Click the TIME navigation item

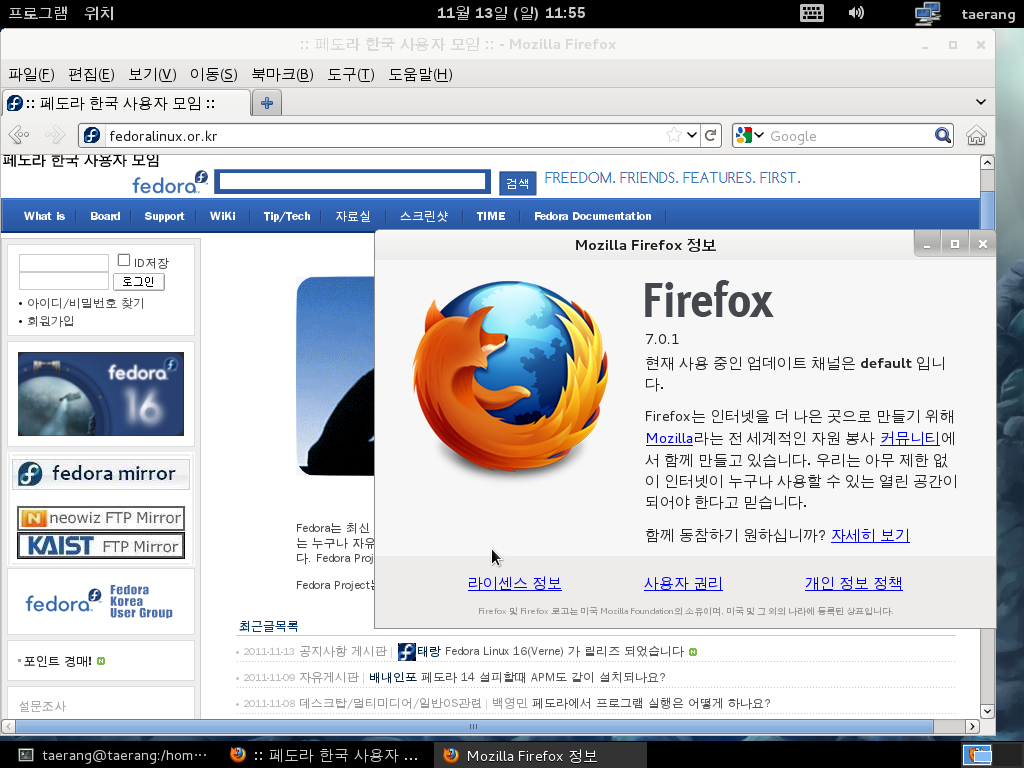point(491,216)
